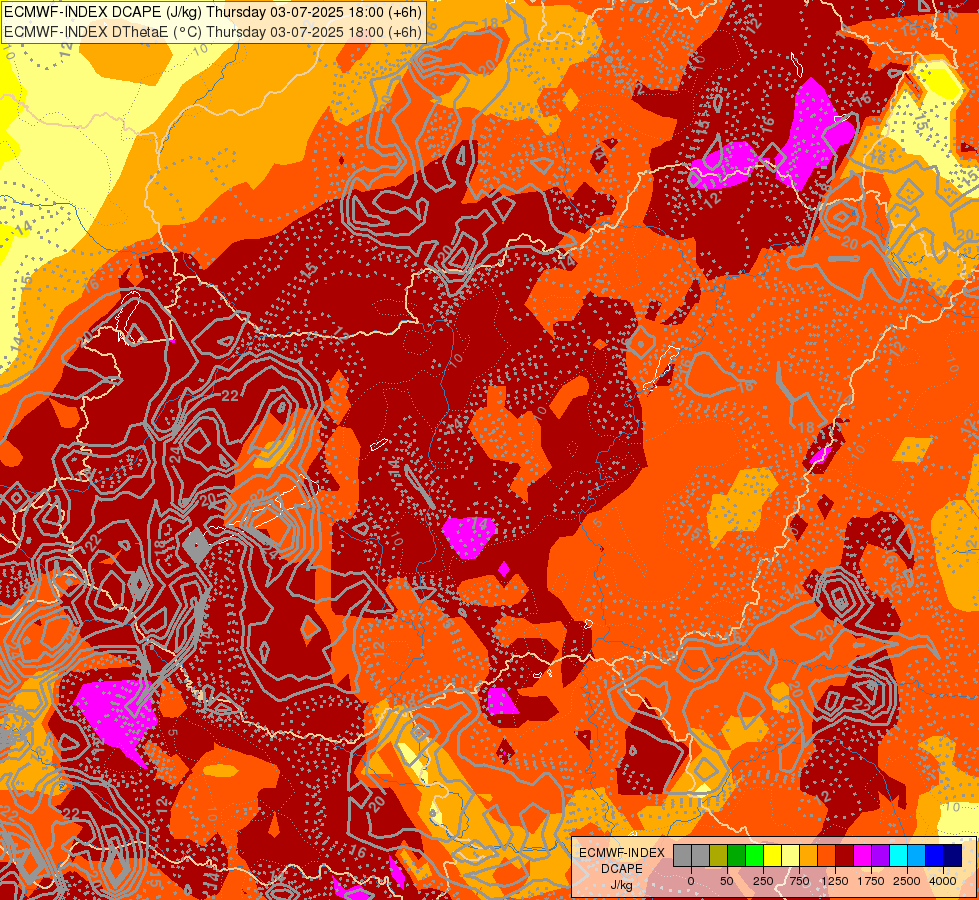Image resolution: width=979 pixels, height=900 pixels.
Task: Click the legend value 4000
Action: [943, 881]
